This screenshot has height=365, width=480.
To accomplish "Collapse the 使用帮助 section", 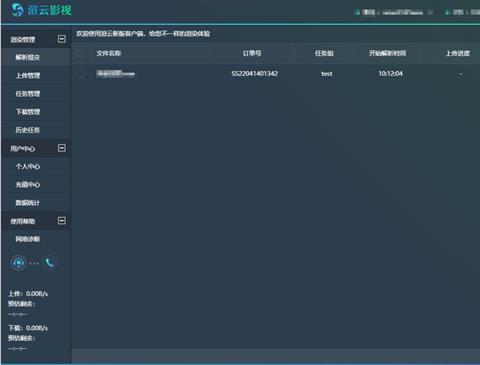I will pos(62,221).
